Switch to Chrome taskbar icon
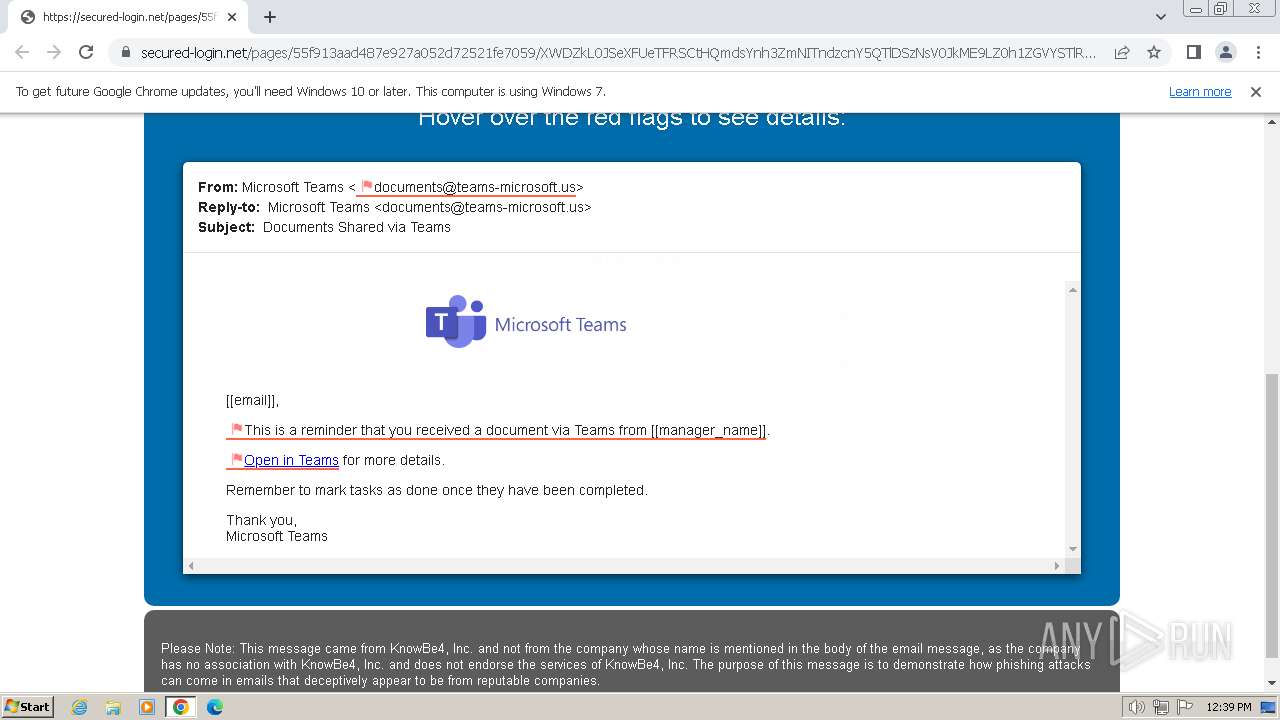1280x720 pixels. [x=181, y=707]
